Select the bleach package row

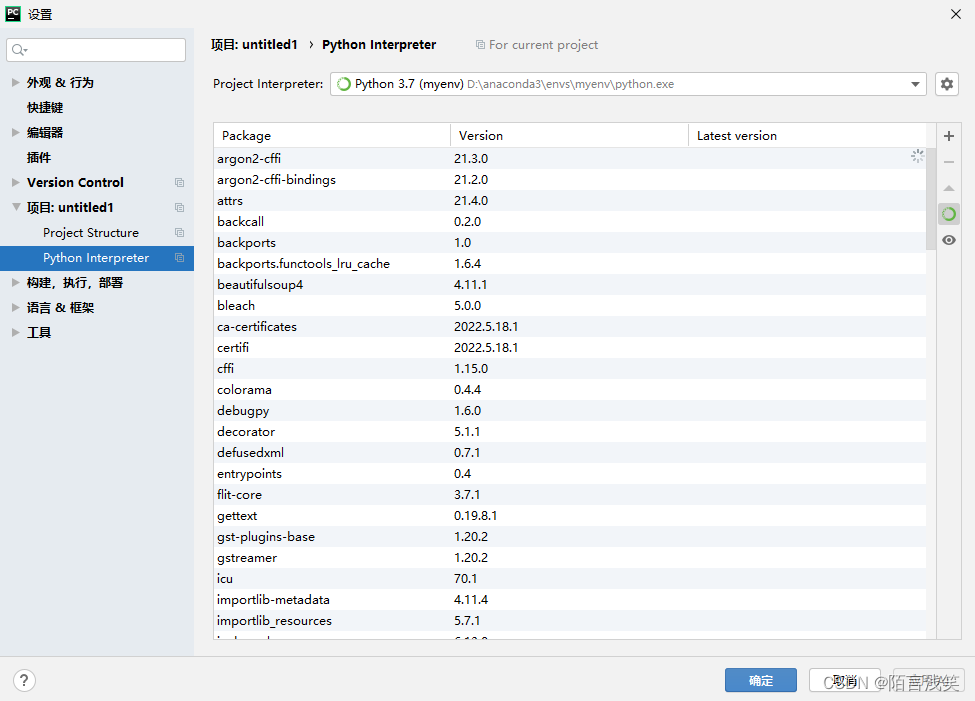(x=570, y=305)
